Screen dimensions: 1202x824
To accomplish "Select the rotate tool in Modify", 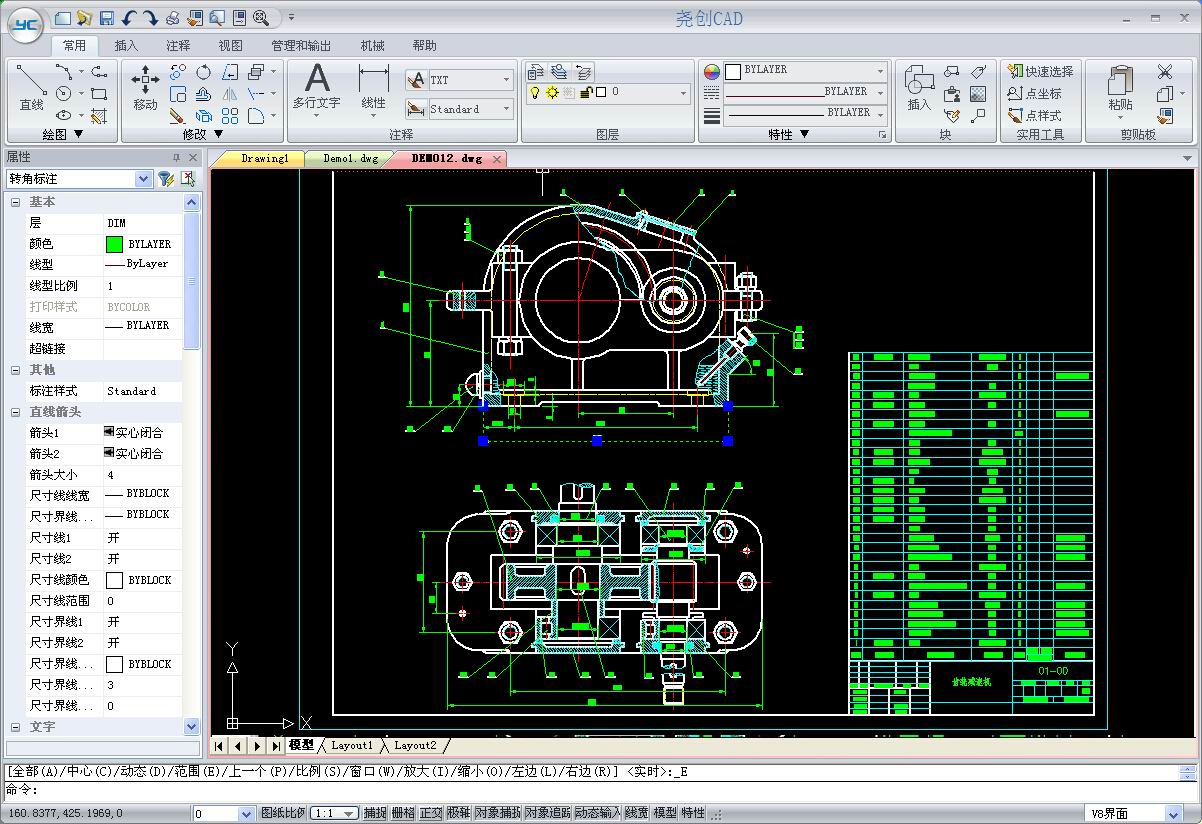I will pos(203,72).
